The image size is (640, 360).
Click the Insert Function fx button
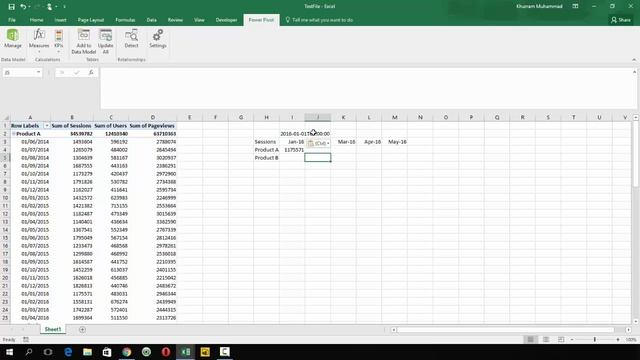pyautogui.click(x=91, y=73)
